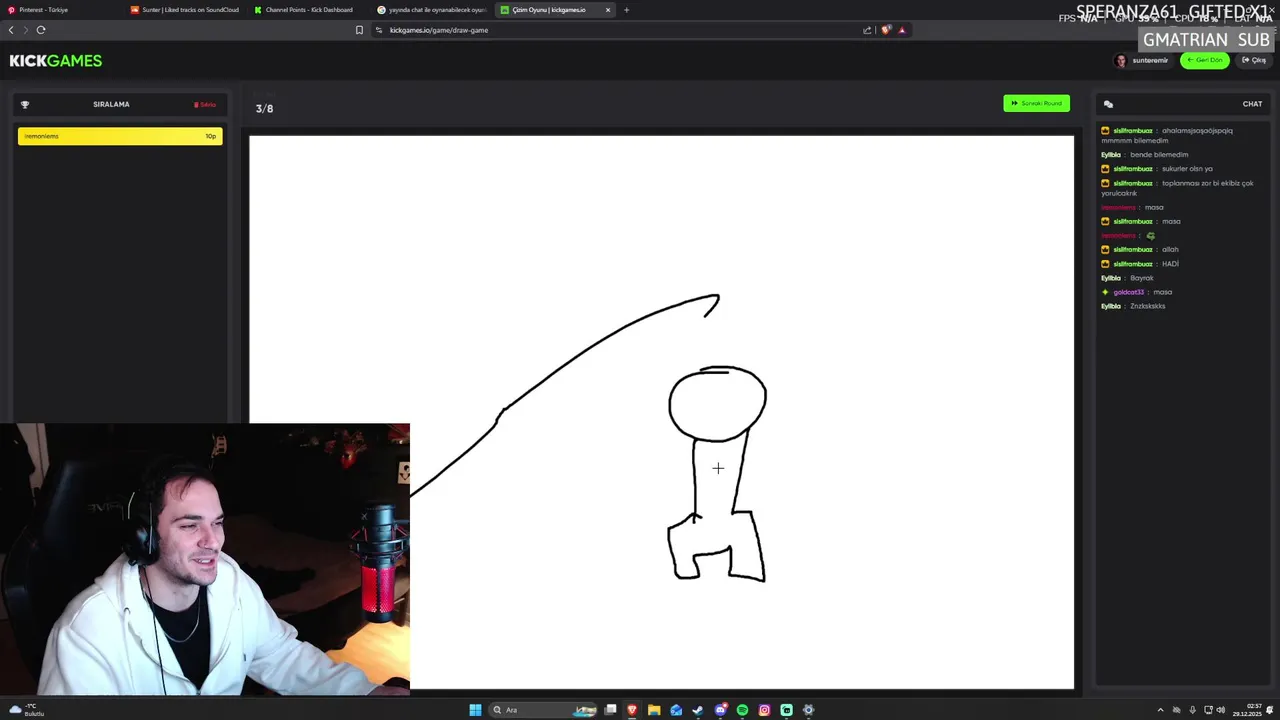
Task: Open File Explorer from the taskbar
Action: (x=654, y=710)
